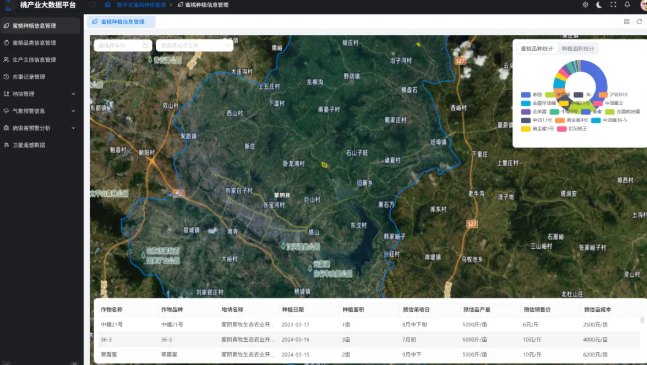Image resolution: width=647 pixels, height=365 pixels.
Task: Open the notification bell
Action: (627, 5)
